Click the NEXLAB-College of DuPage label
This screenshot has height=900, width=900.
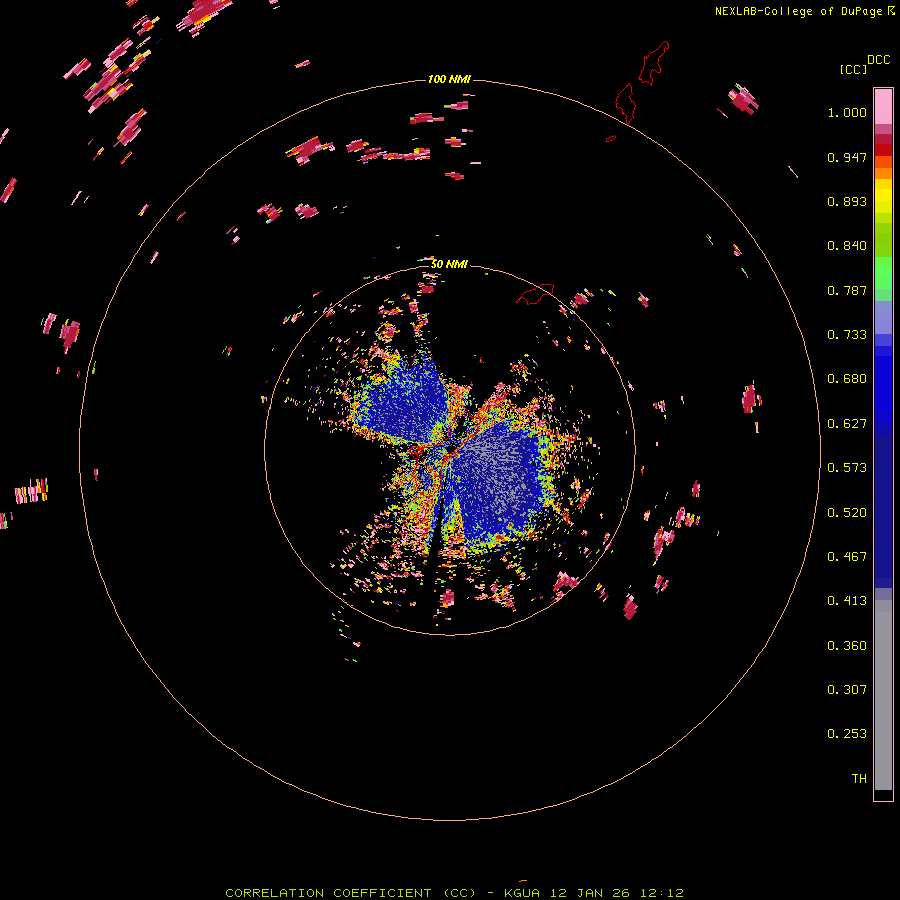coord(798,11)
